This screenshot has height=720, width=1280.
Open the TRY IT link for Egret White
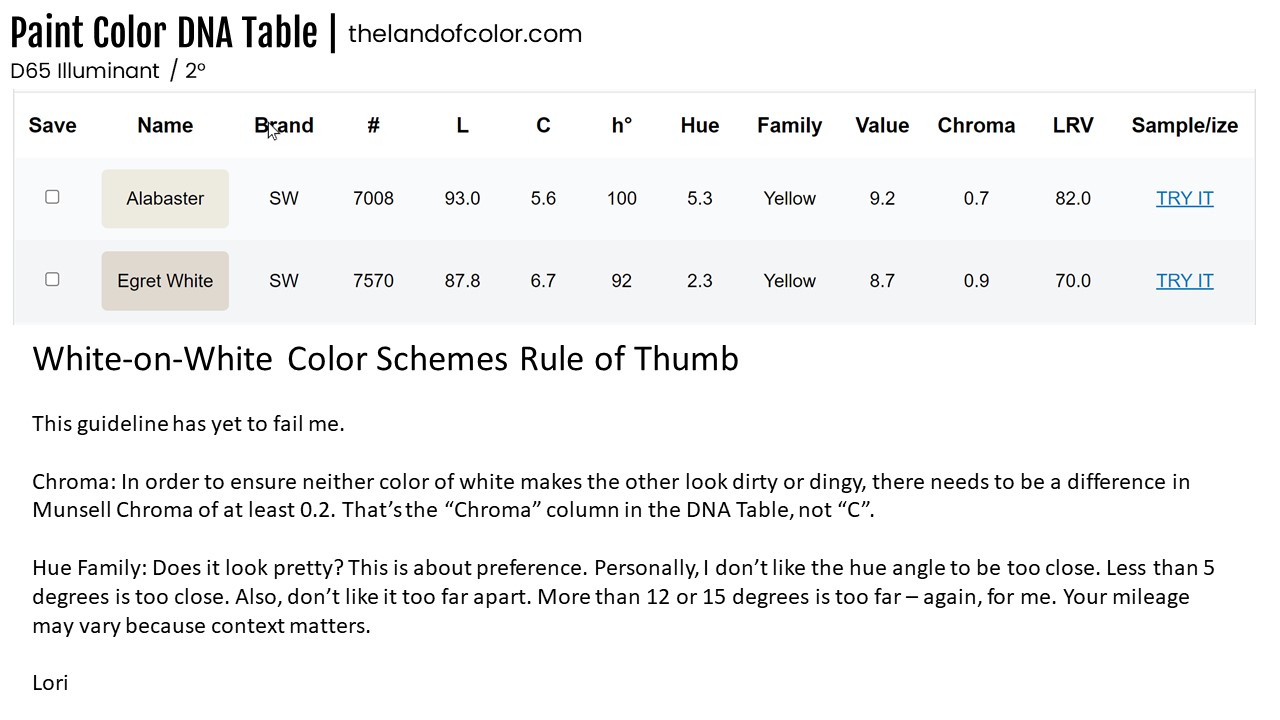[1184, 281]
